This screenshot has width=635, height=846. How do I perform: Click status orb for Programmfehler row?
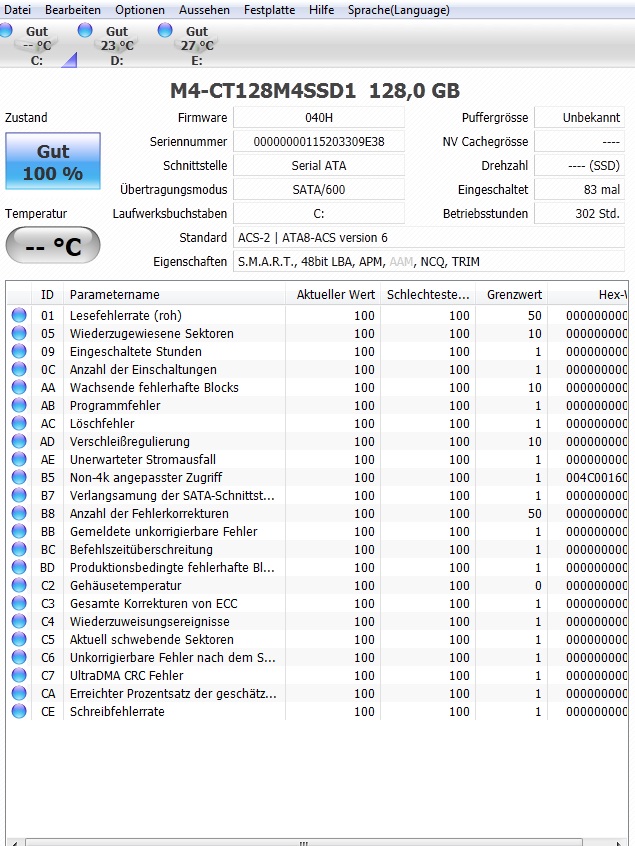pos(19,405)
